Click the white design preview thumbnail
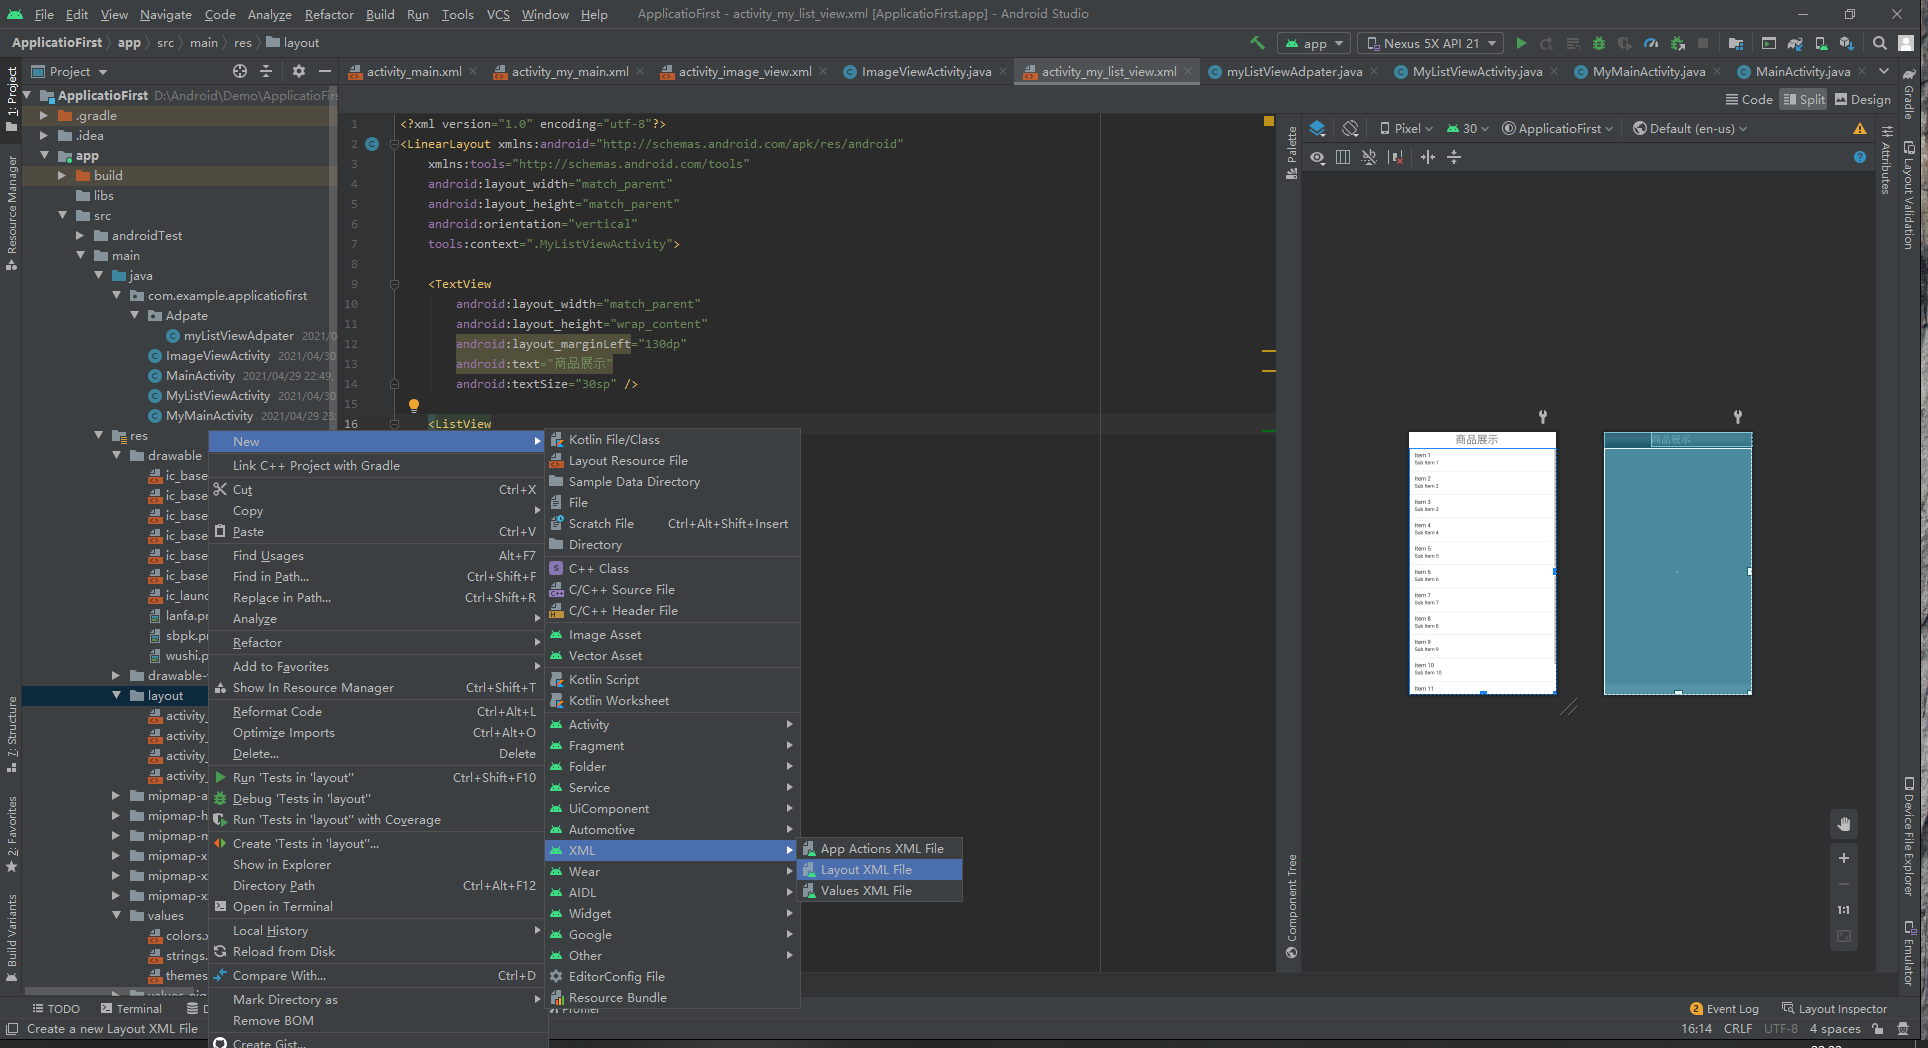This screenshot has width=1928, height=1048. [1482, 563]
